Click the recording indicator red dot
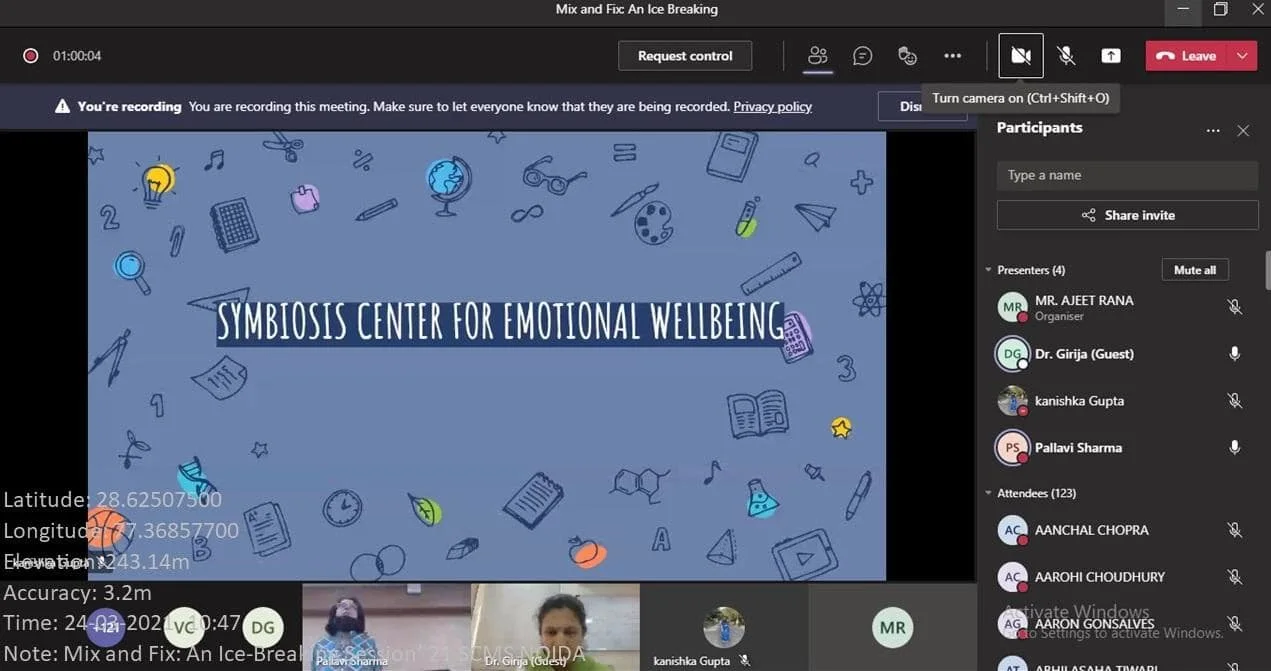Screen dimensions: 1271x671 [31, 56]
